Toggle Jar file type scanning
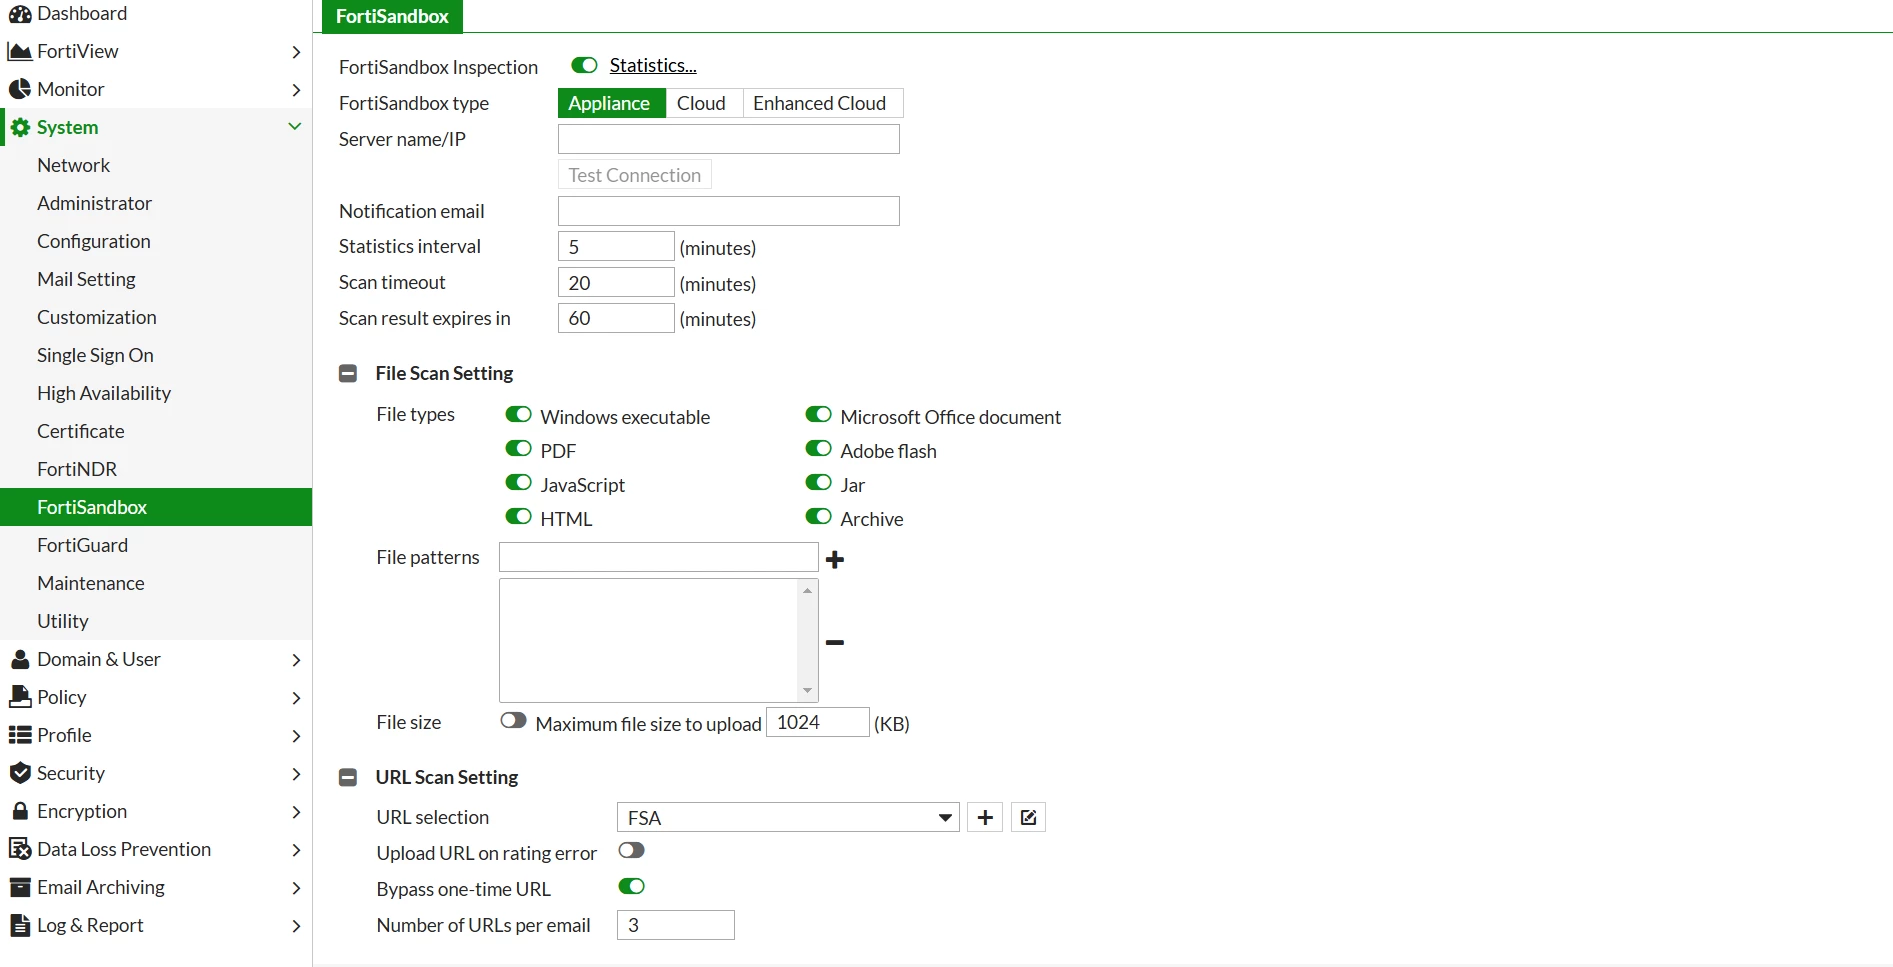 click(818, 482)
